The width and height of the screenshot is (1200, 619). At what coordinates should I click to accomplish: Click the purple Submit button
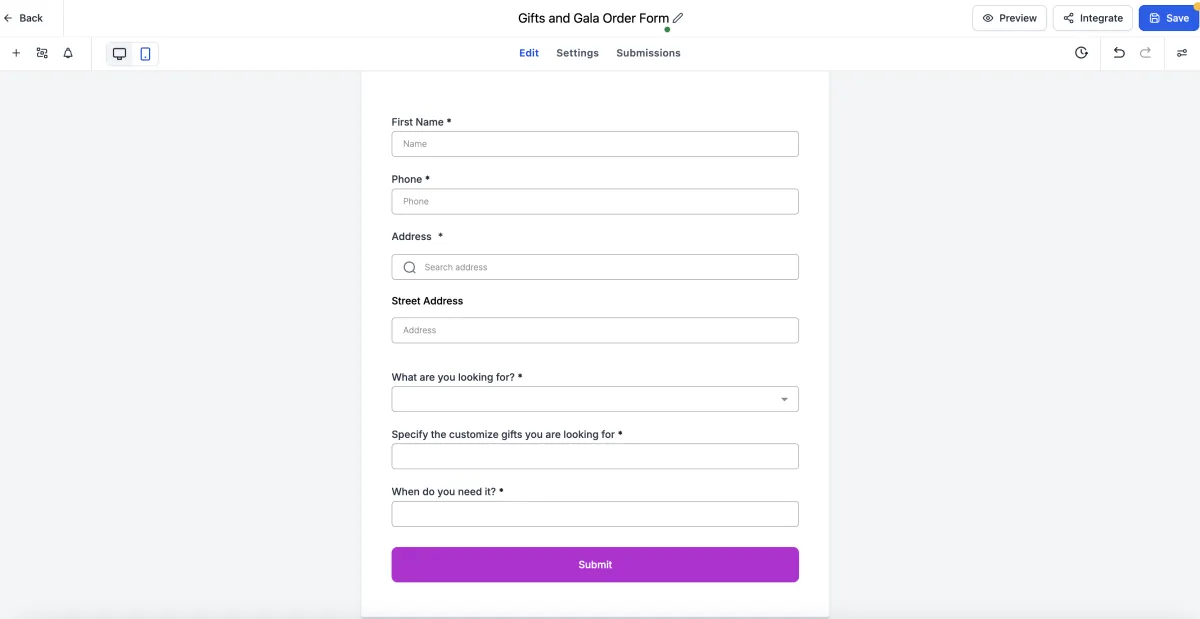click(595, 565)
